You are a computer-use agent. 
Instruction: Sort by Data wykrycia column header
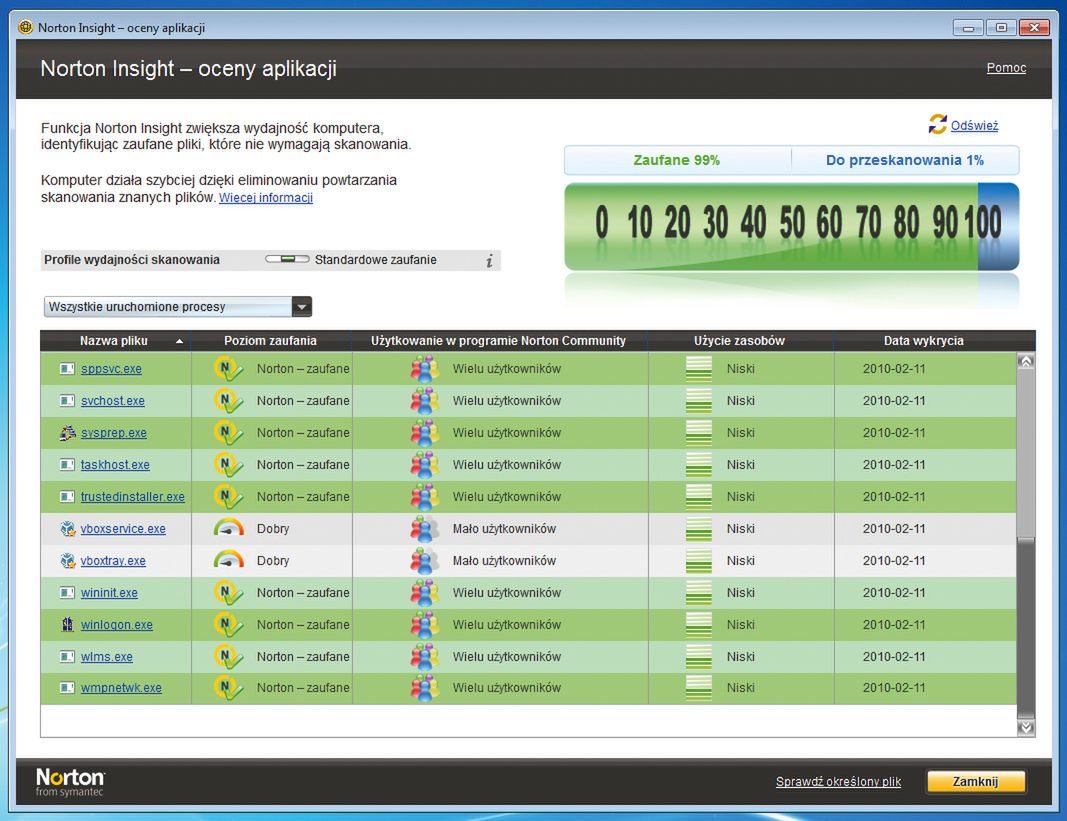[924, 341]
